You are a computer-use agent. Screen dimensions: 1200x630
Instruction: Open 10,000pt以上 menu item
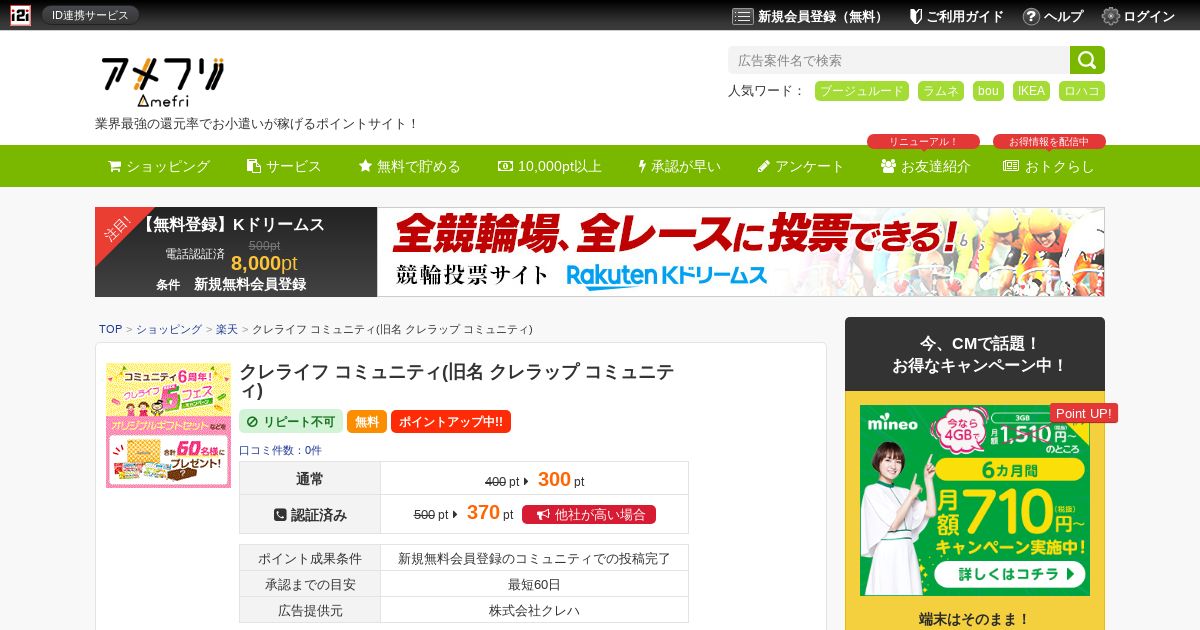click(x=550, y=166)
